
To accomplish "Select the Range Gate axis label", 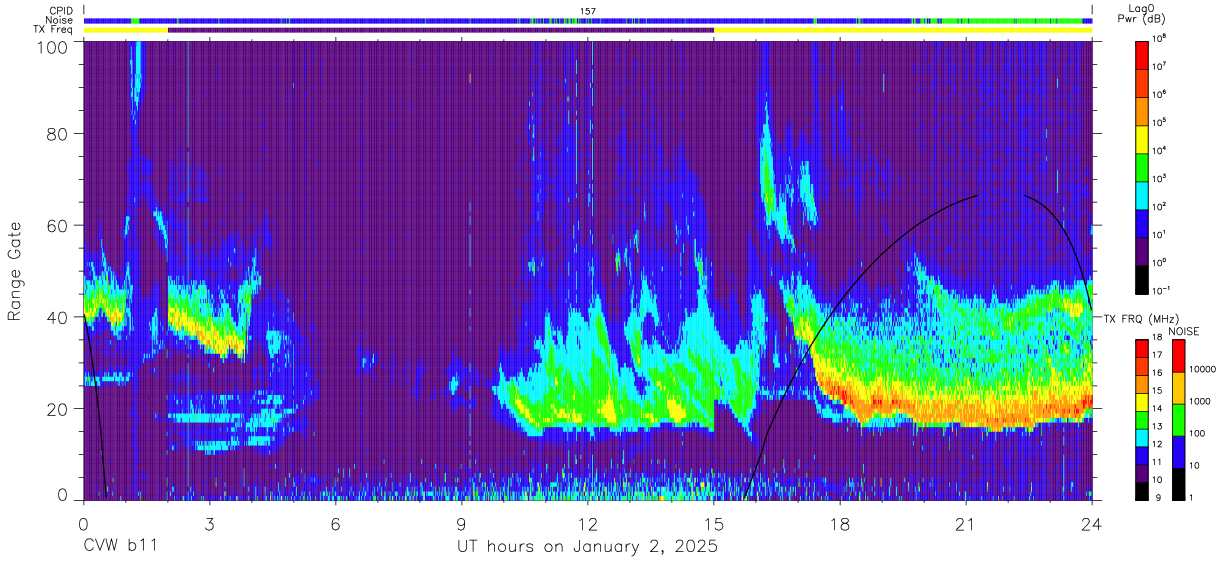I will coord(15,273).
